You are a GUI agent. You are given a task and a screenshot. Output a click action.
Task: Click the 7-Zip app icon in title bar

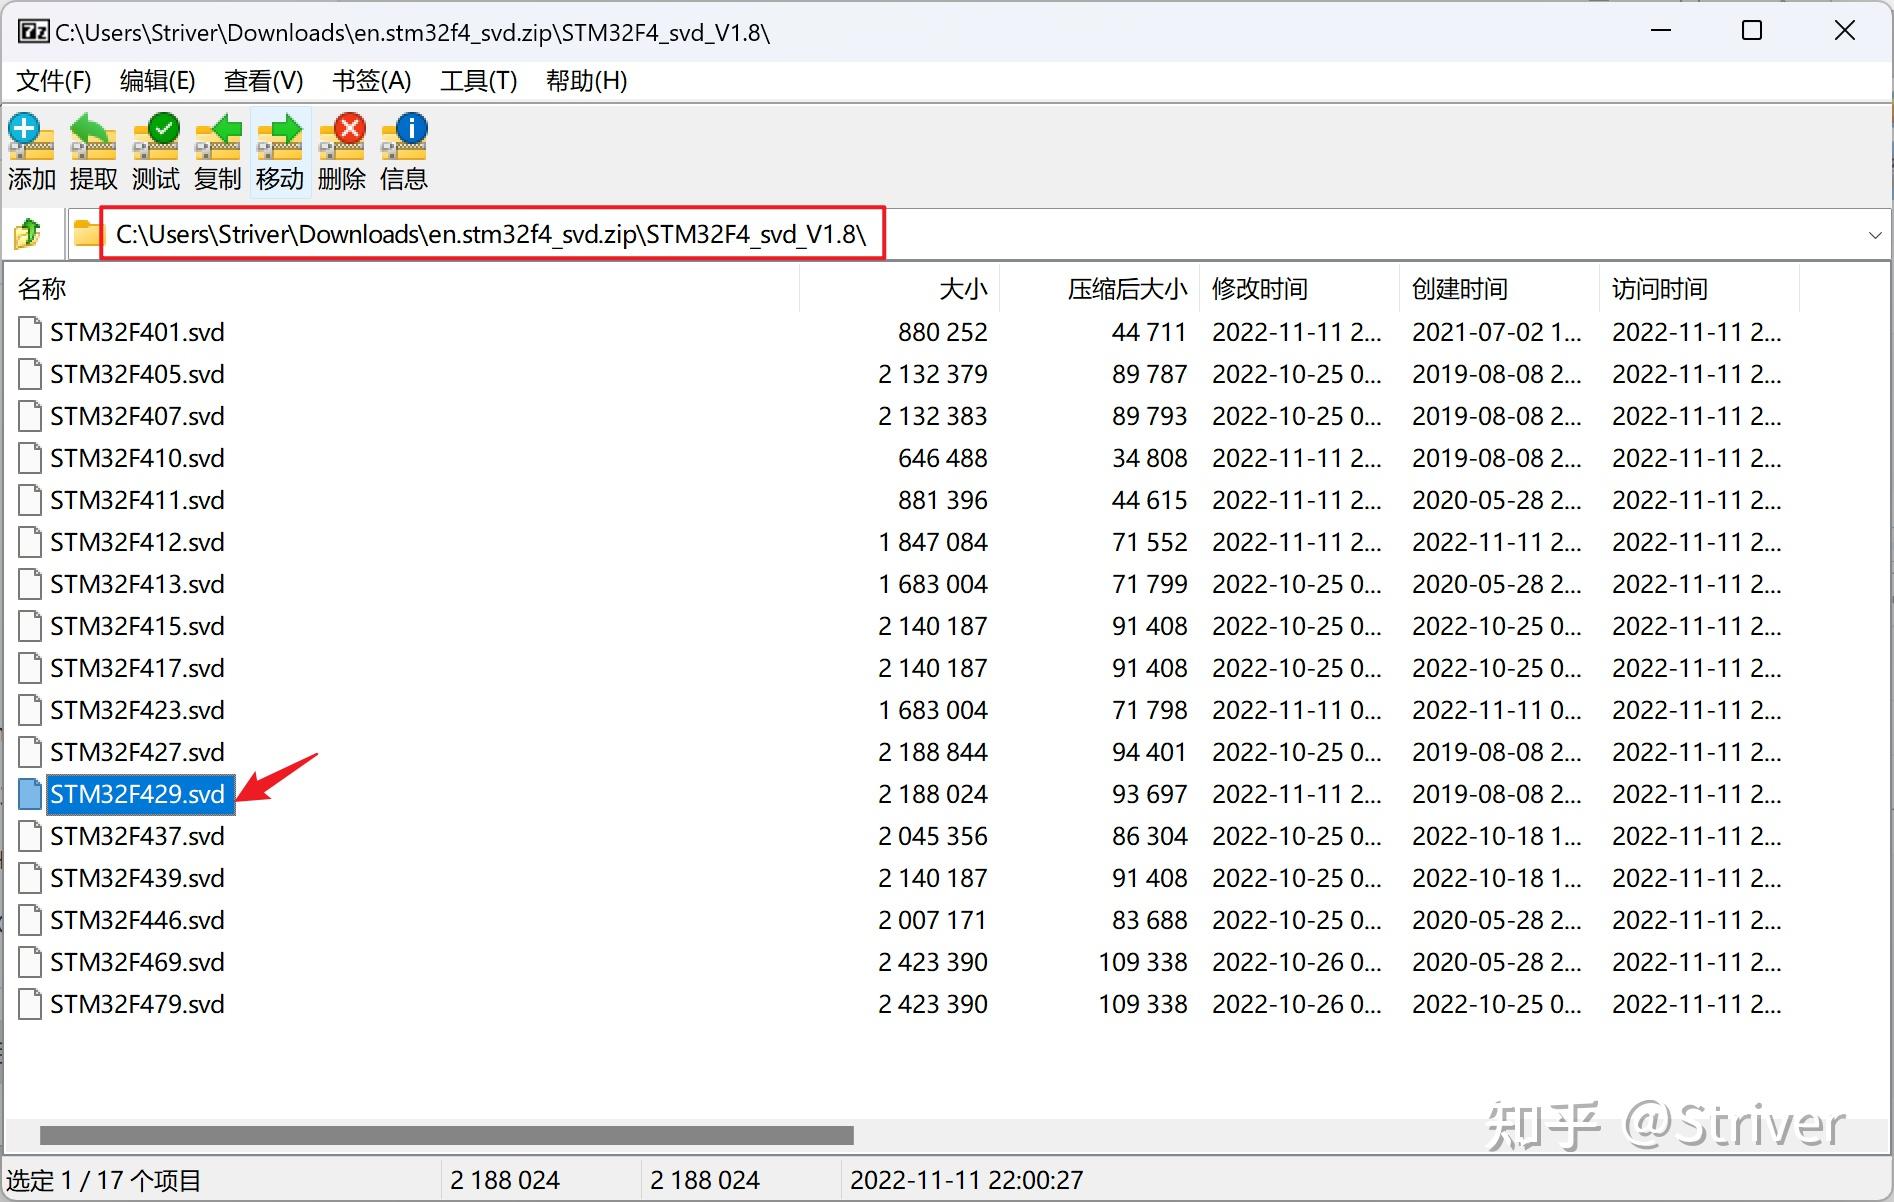(x=33, y=32)
